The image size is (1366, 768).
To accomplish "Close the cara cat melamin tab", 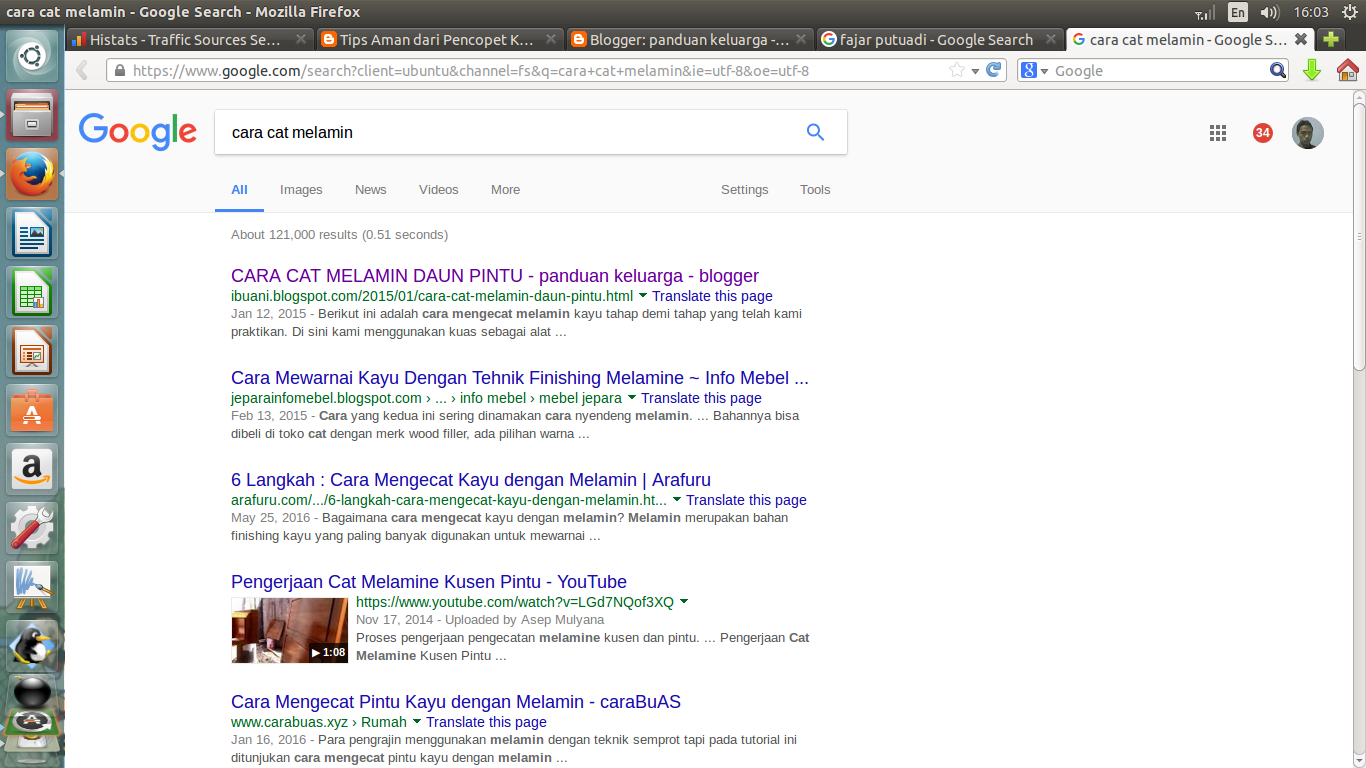I will [1300, 40].
